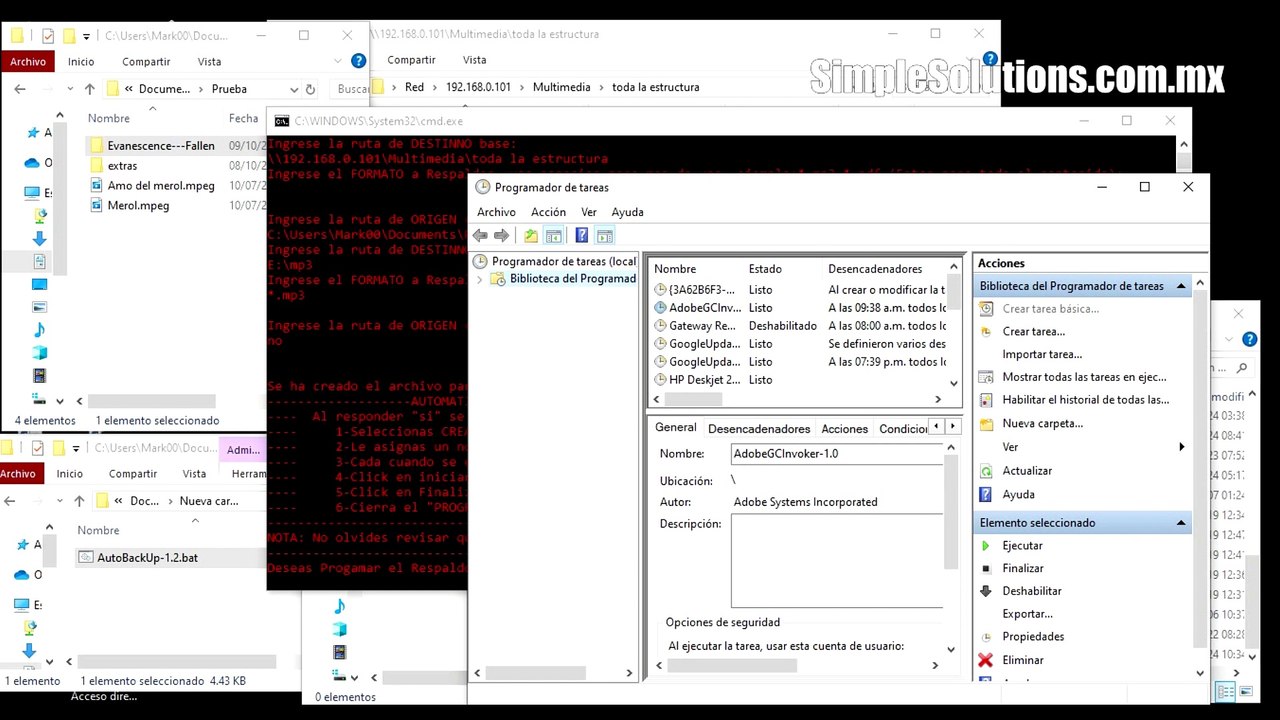Click the red Eliminar X icon
Screen dimensions: 1280x720
985,660
